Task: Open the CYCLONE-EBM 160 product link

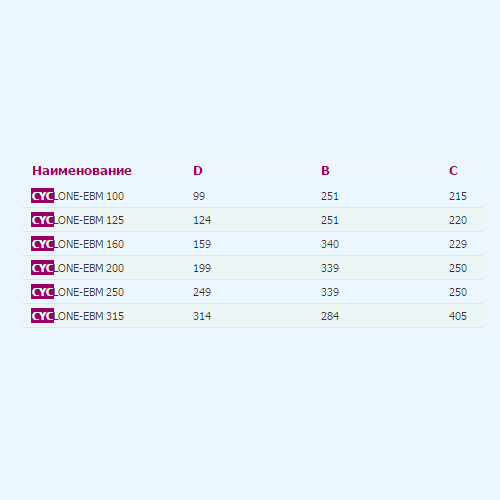Action: point(77,244)
